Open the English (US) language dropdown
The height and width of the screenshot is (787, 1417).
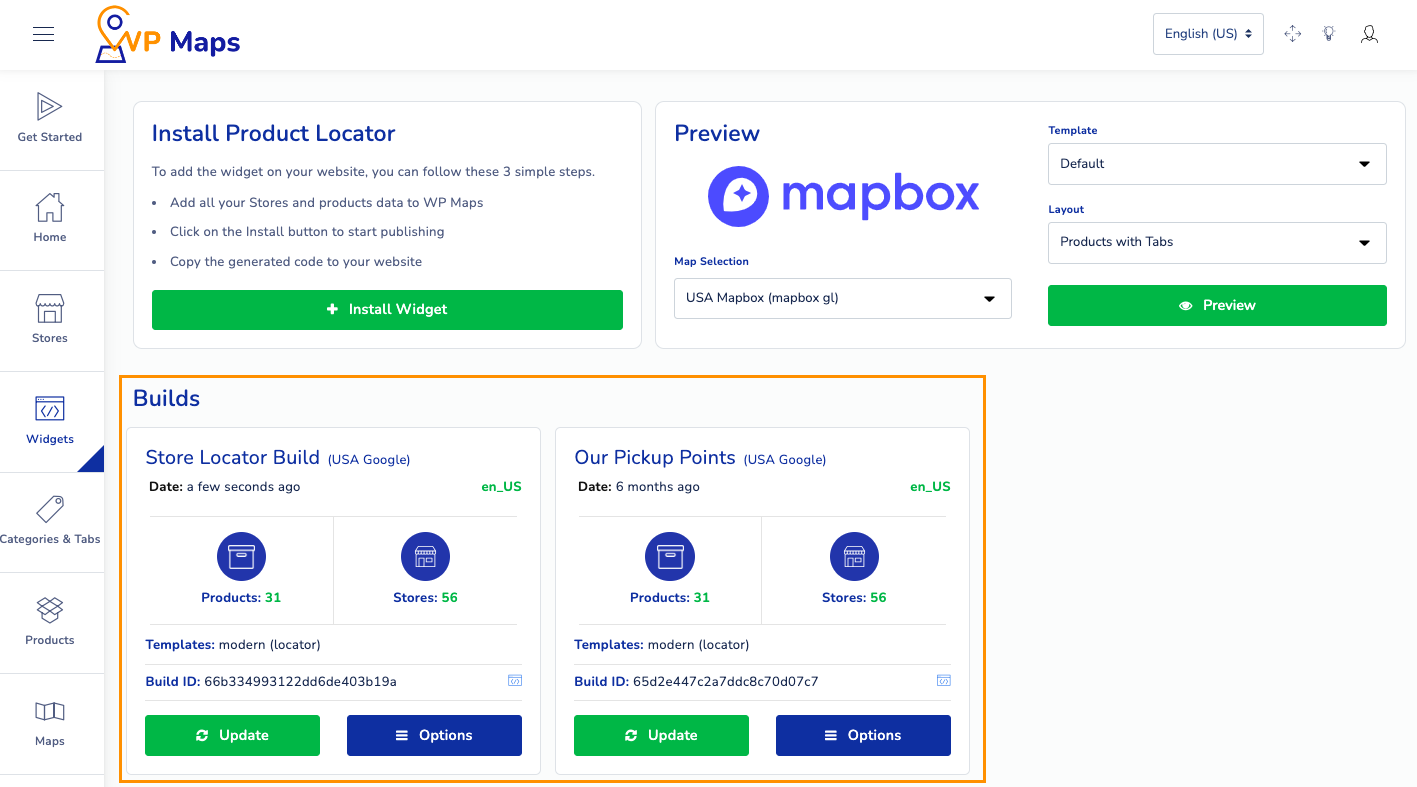pos(1208,34)
